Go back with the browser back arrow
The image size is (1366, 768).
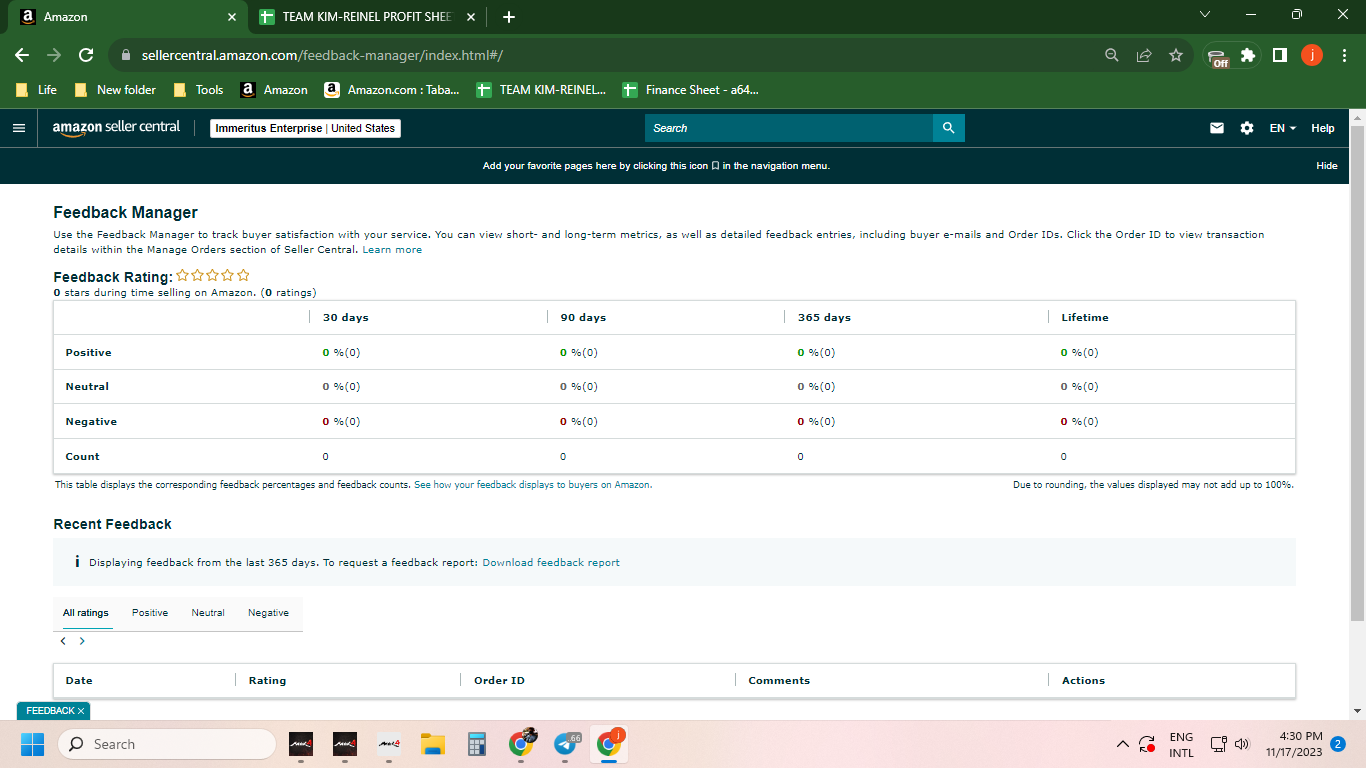pyautogui.click(x=22, y=55)
